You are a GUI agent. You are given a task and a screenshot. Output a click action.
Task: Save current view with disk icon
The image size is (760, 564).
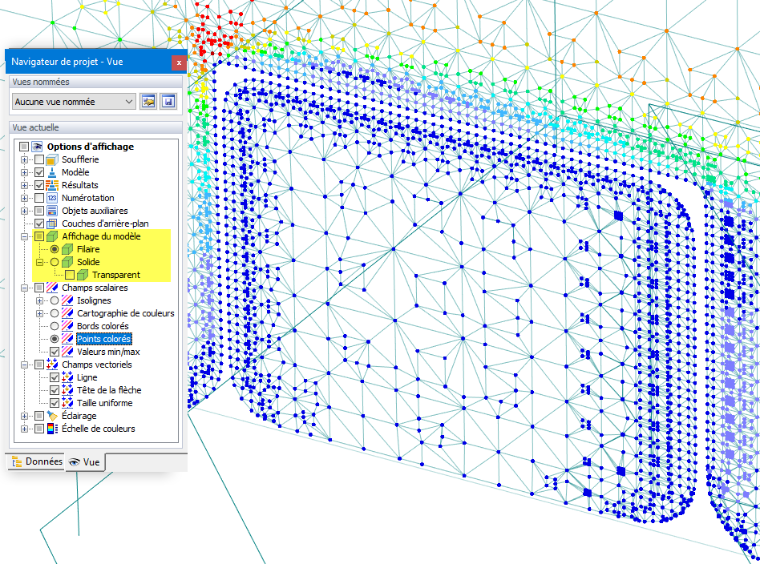pos(168,102)
